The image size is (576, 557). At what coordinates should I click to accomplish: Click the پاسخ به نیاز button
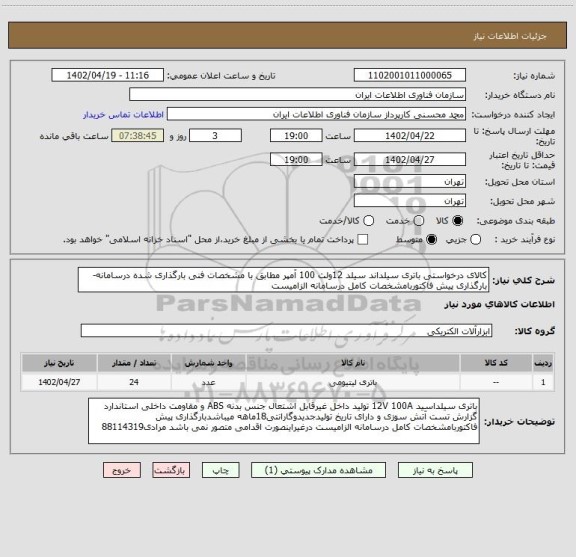[435, 470]
